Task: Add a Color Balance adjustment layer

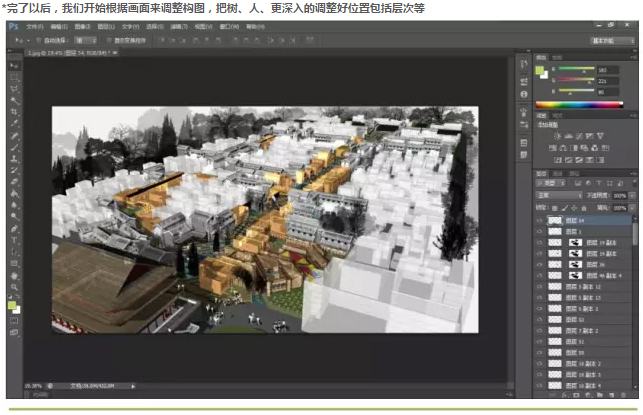Action: pyautogui.click(x=564, y=148)
